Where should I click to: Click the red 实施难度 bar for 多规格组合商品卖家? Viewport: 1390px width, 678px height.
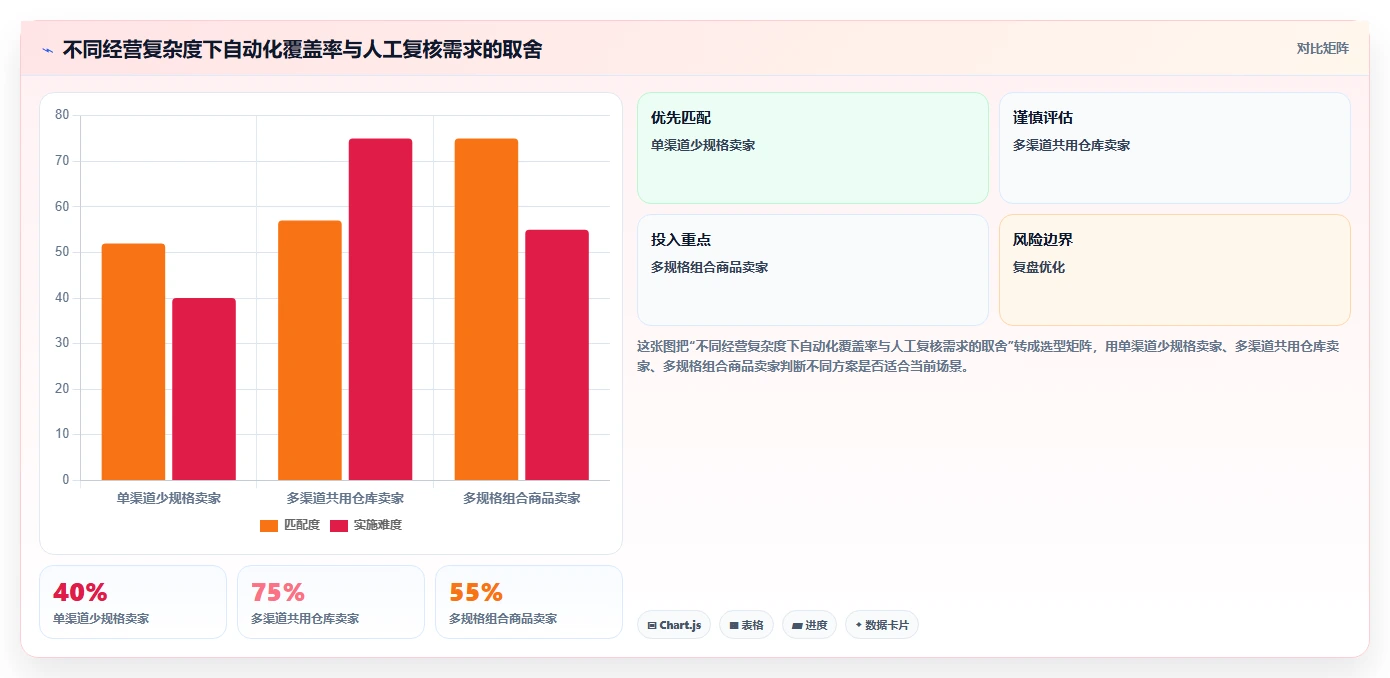(557, 355)
